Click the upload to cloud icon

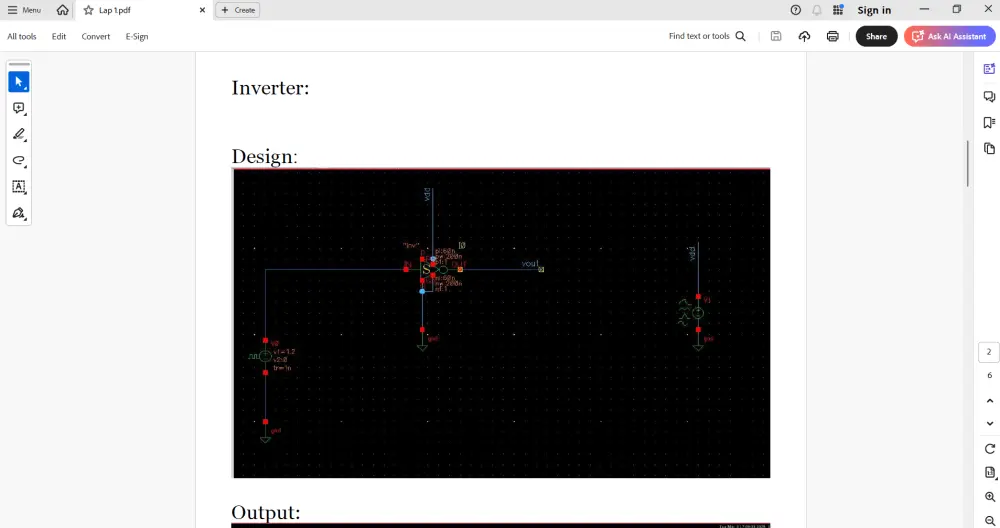[804, 36]
